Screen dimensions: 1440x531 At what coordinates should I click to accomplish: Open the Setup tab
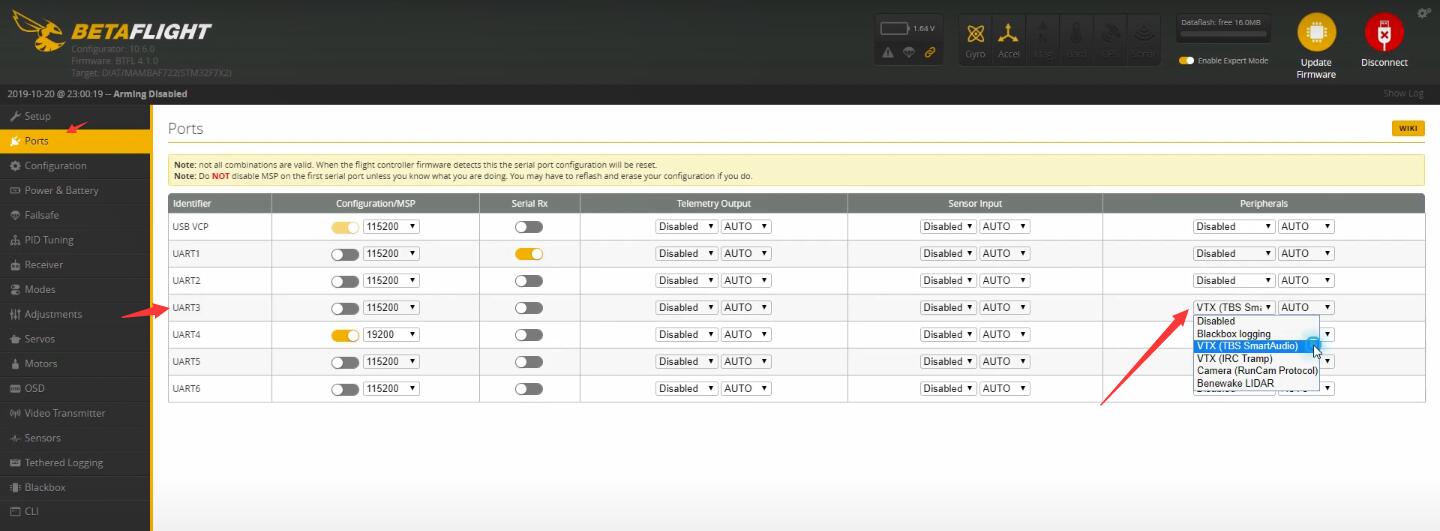tap(76, 116)
